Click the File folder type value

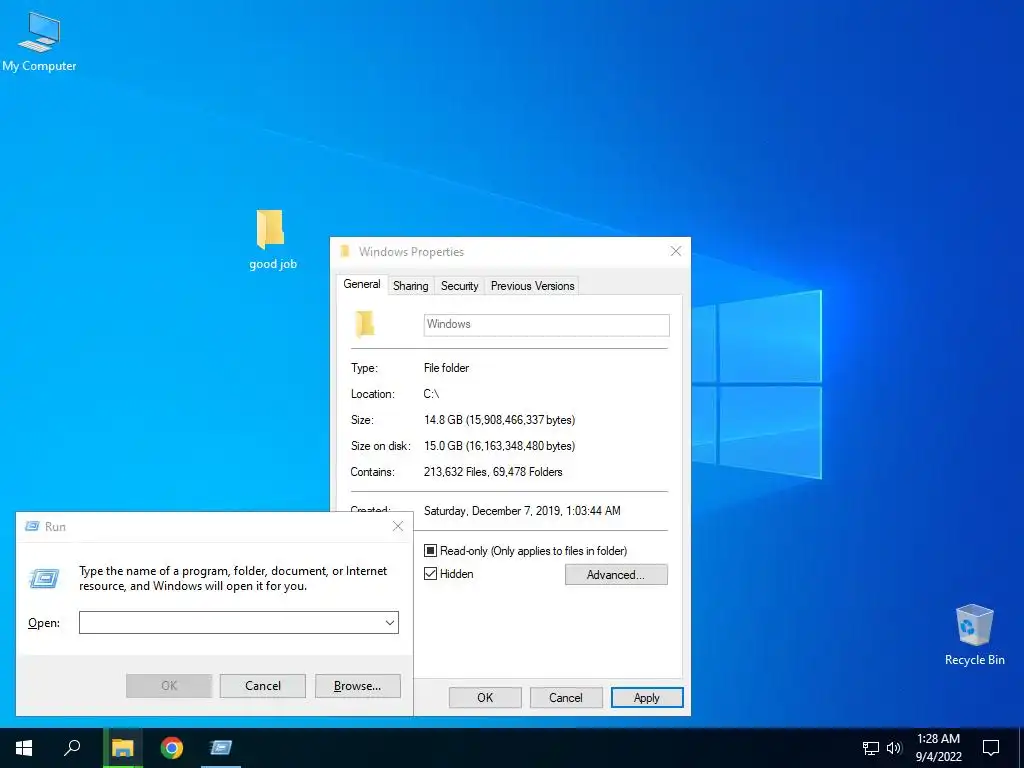446,368
